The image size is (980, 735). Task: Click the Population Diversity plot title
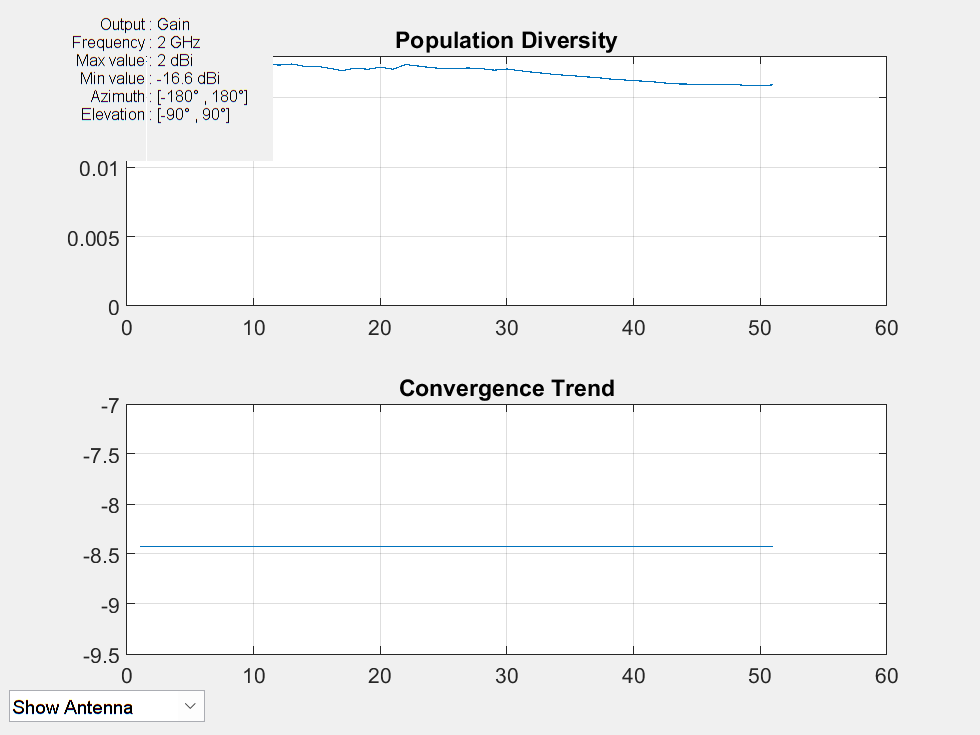tap(506, 41)
